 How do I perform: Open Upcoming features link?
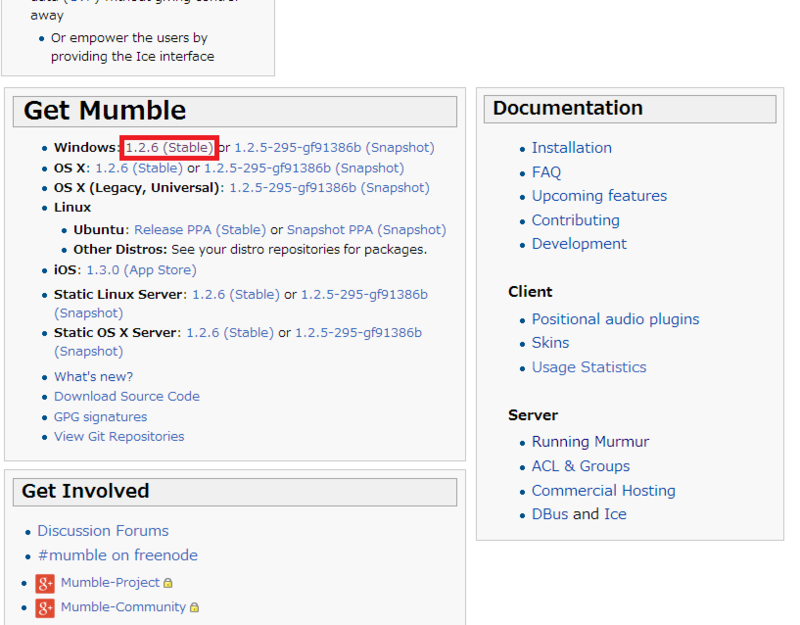[599, 196]
